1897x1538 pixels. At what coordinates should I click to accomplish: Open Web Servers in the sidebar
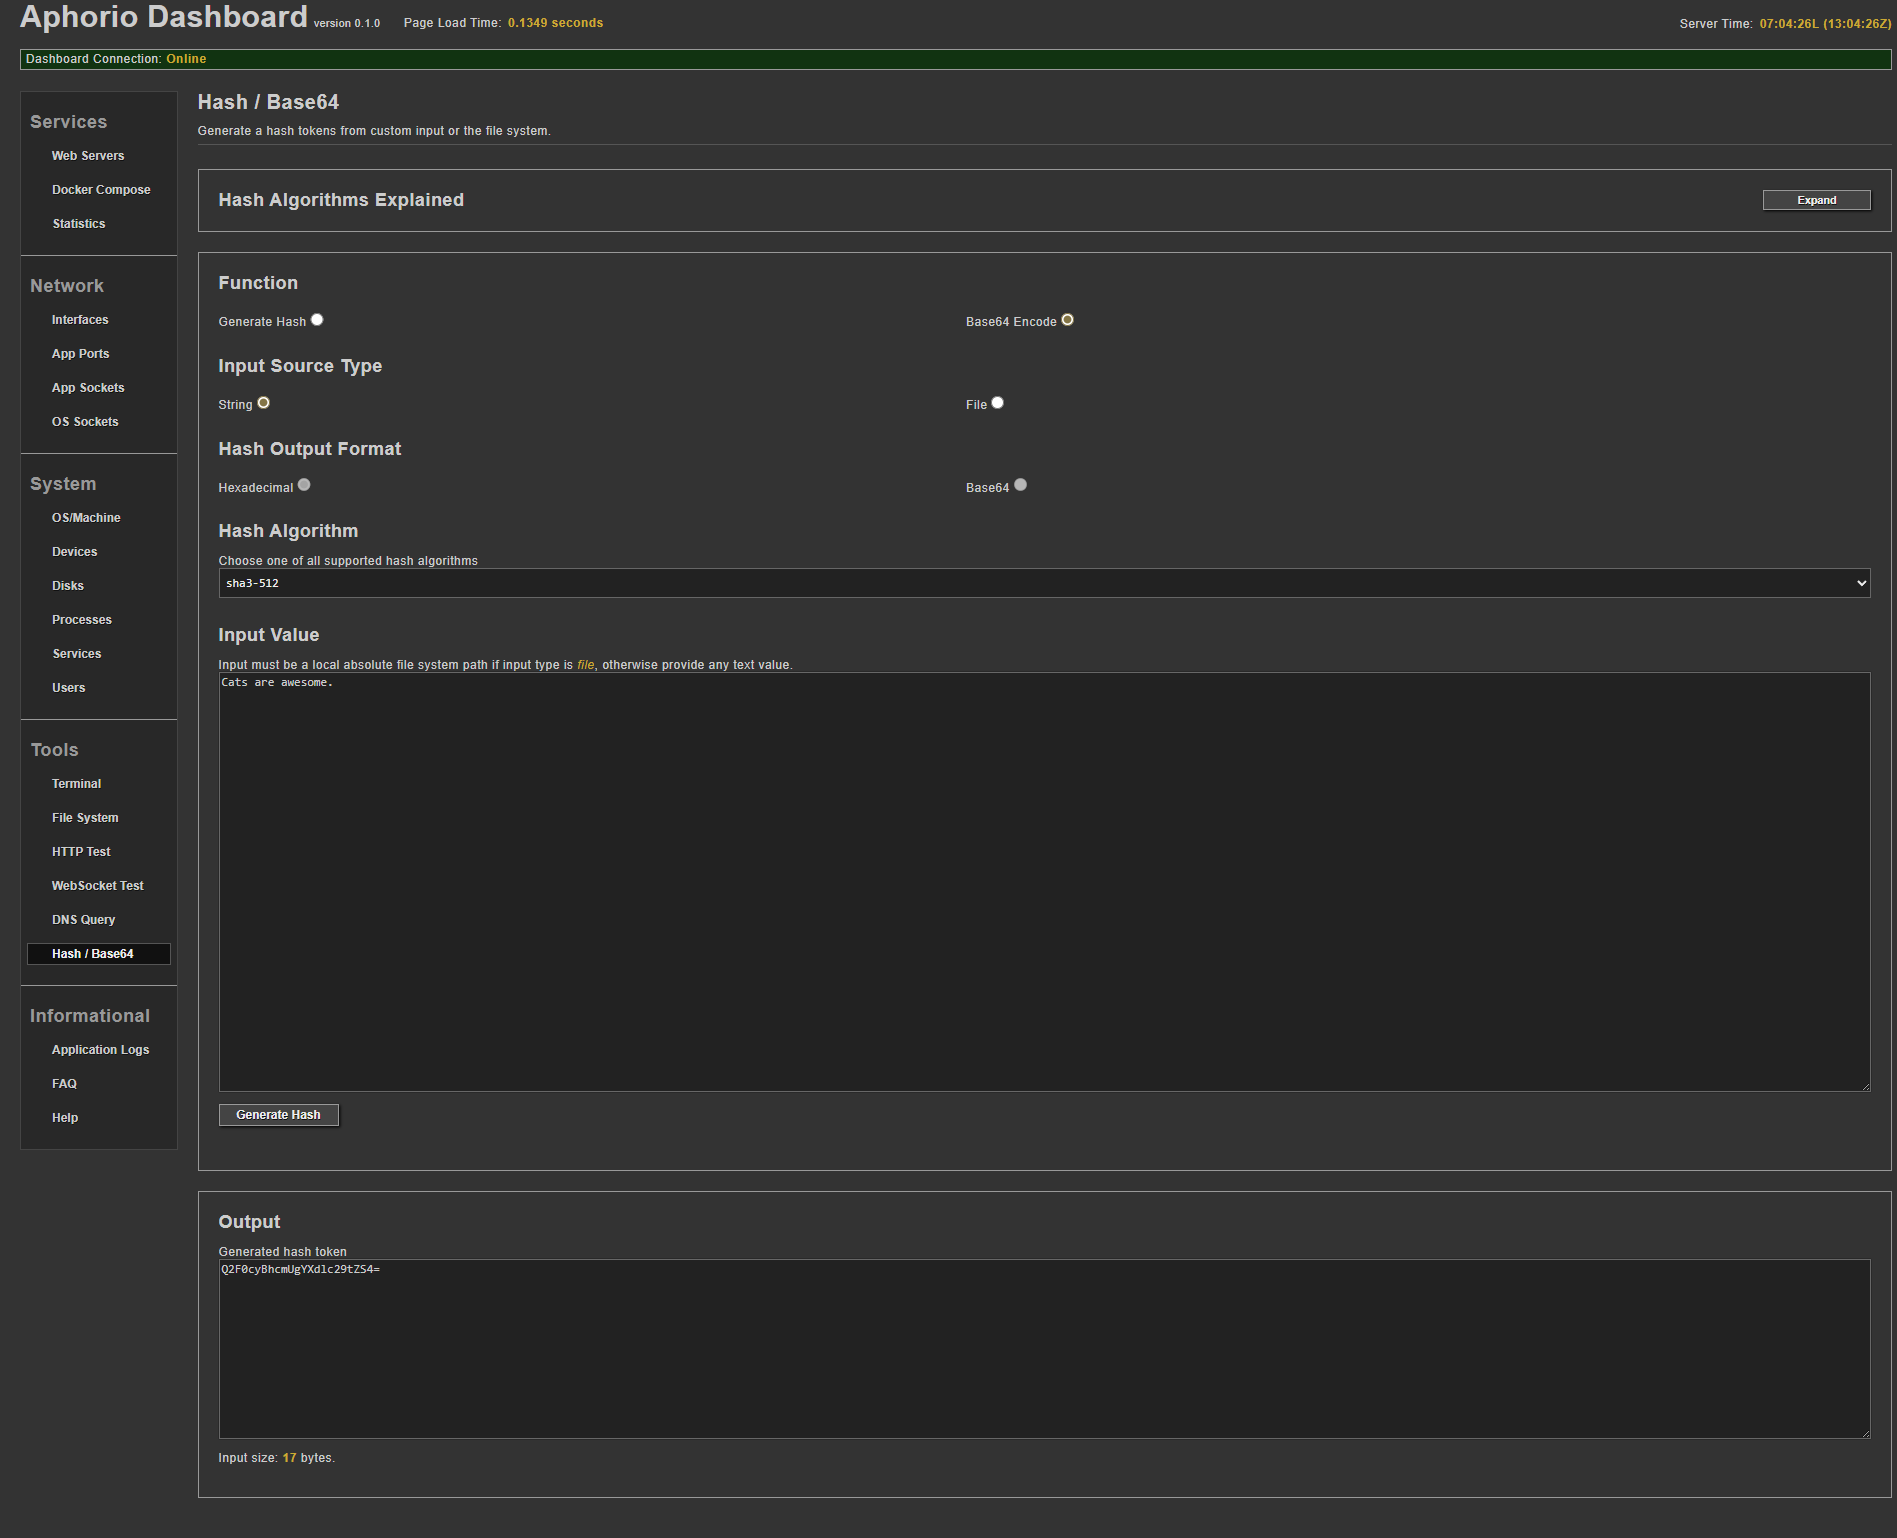[x=88, y=156]
